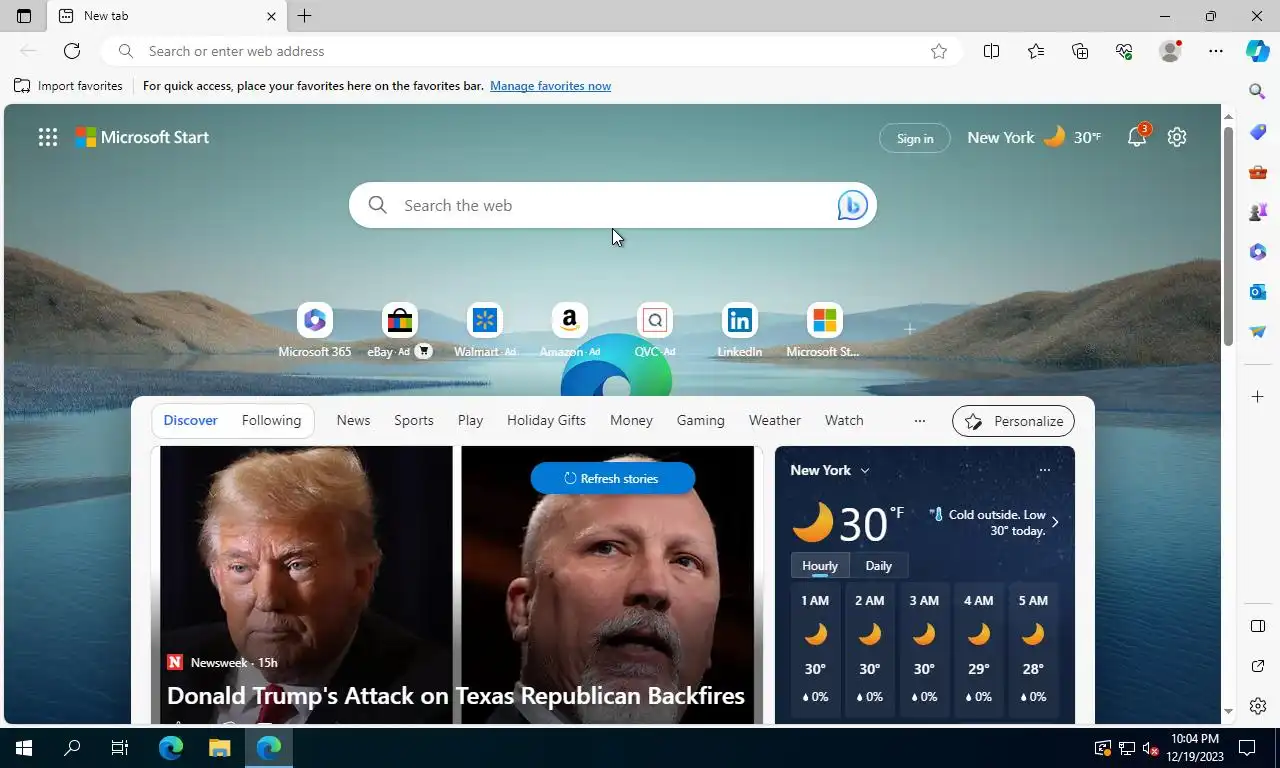Select the Discover feed tab
The image size is (1280, 768).
click(190, 421)
